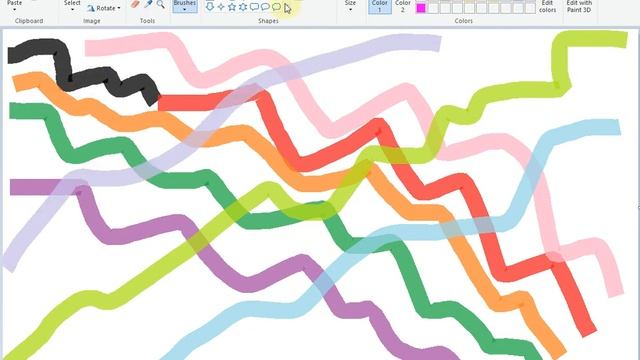The image size is (640, 360).
Task: Open Edit with Paint 3D
Action: (579, 6)
